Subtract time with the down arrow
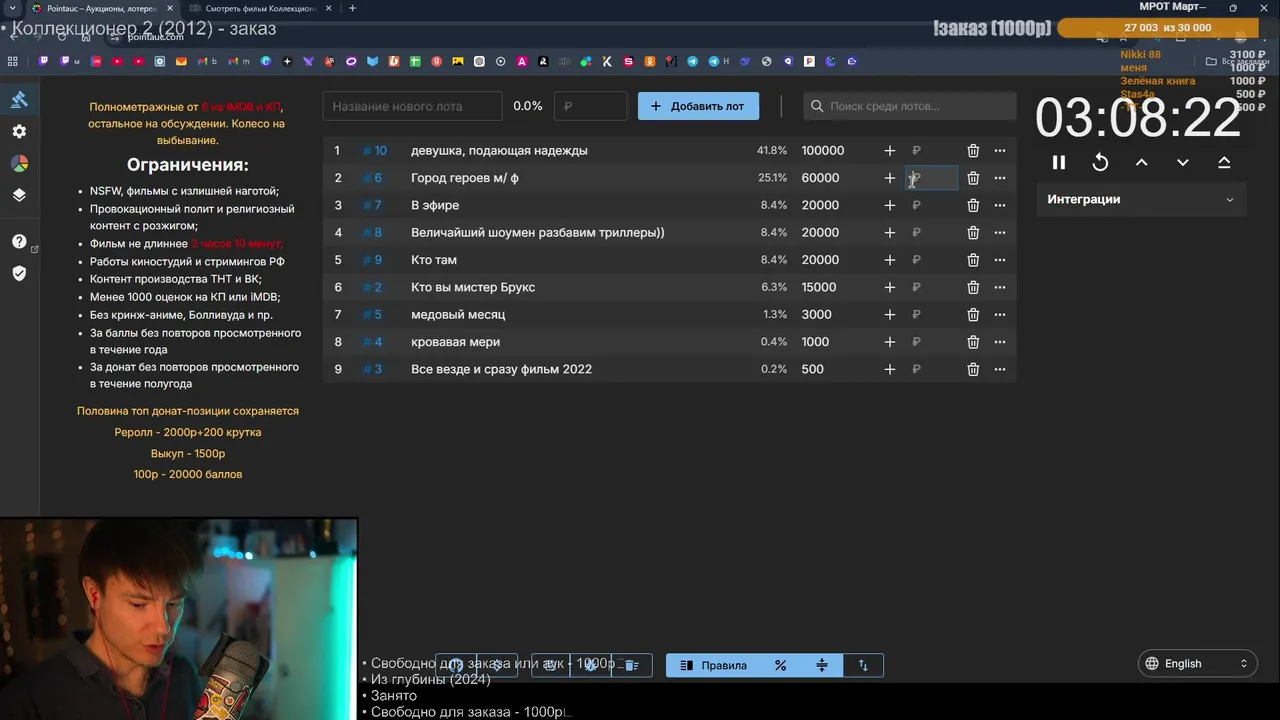 click(1183, 162)
